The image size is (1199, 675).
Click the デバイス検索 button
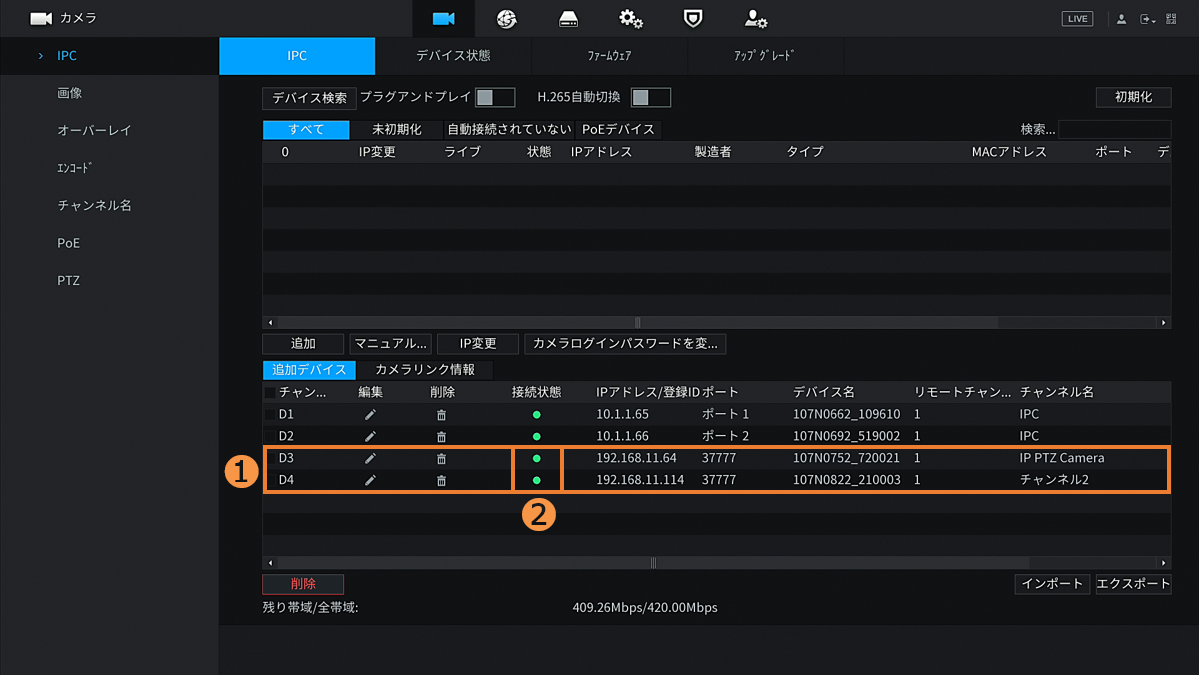pyautogui.click(x=309, y=98)
